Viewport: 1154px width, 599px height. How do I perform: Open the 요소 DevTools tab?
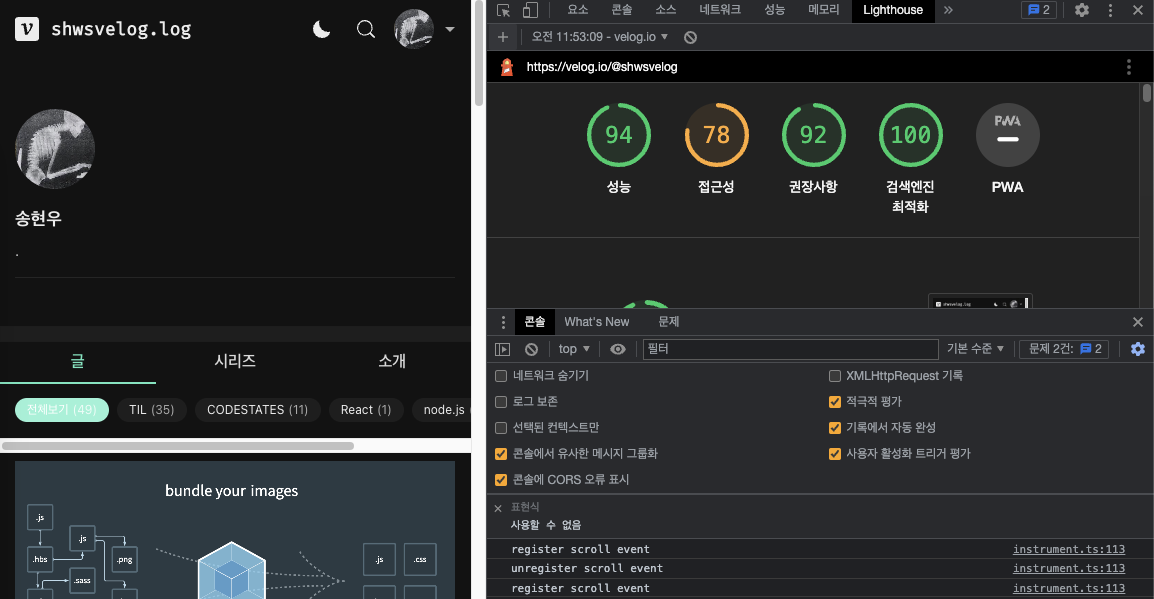click(578, 10)
